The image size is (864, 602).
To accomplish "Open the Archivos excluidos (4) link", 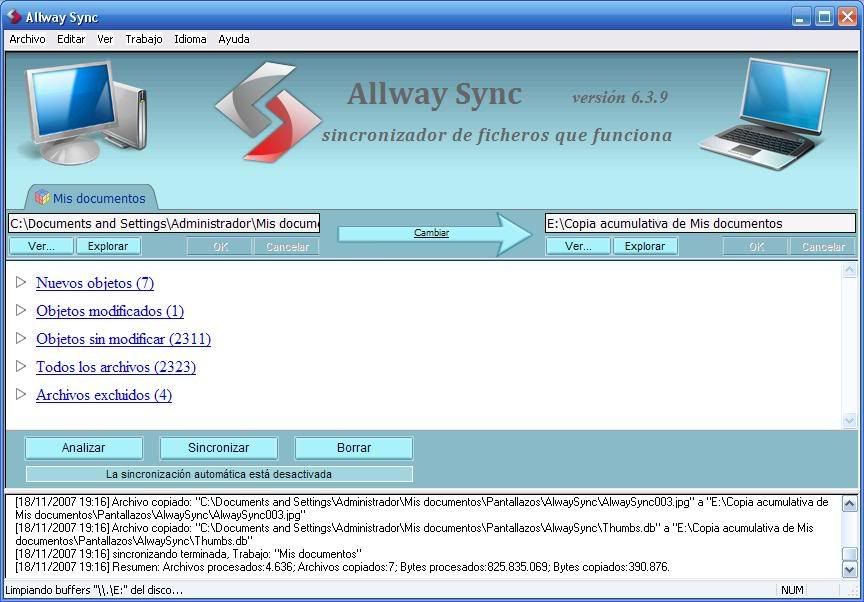I will pos(104,395).
